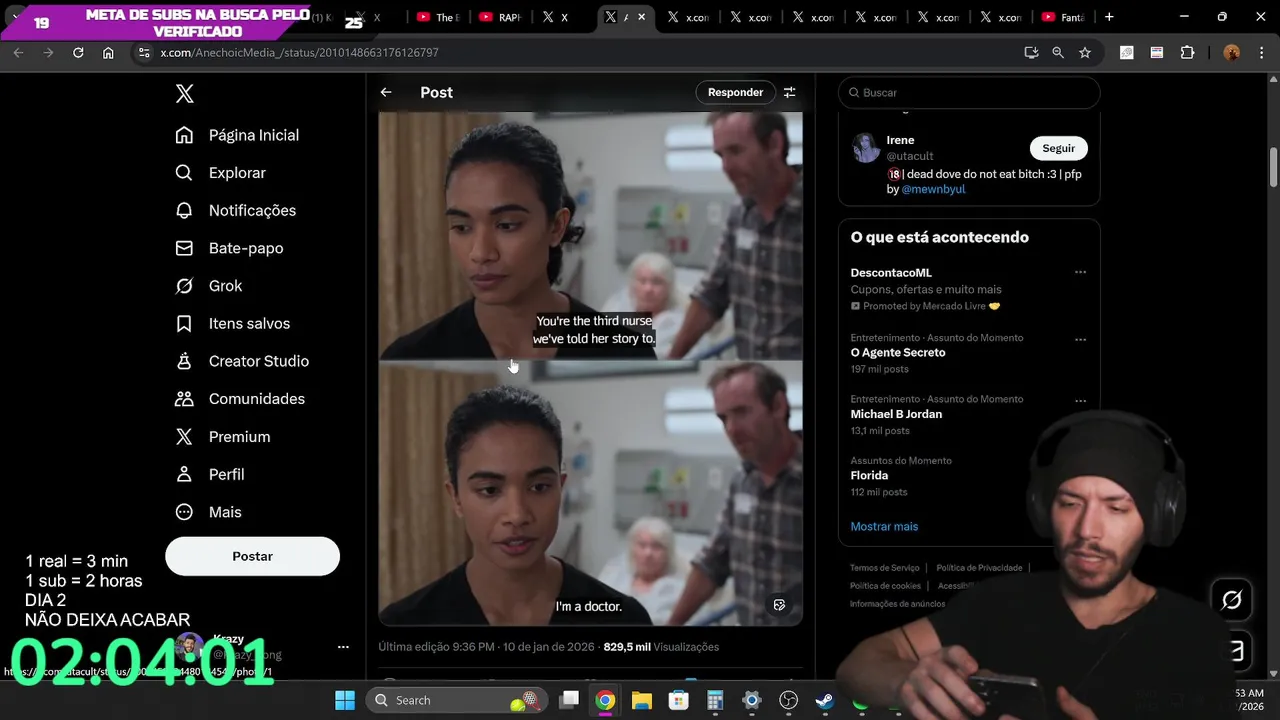Open OBS Studio from taskbar
Image resolution: width=1280 pixels, height=720 pixels.
tap(789, 700)
